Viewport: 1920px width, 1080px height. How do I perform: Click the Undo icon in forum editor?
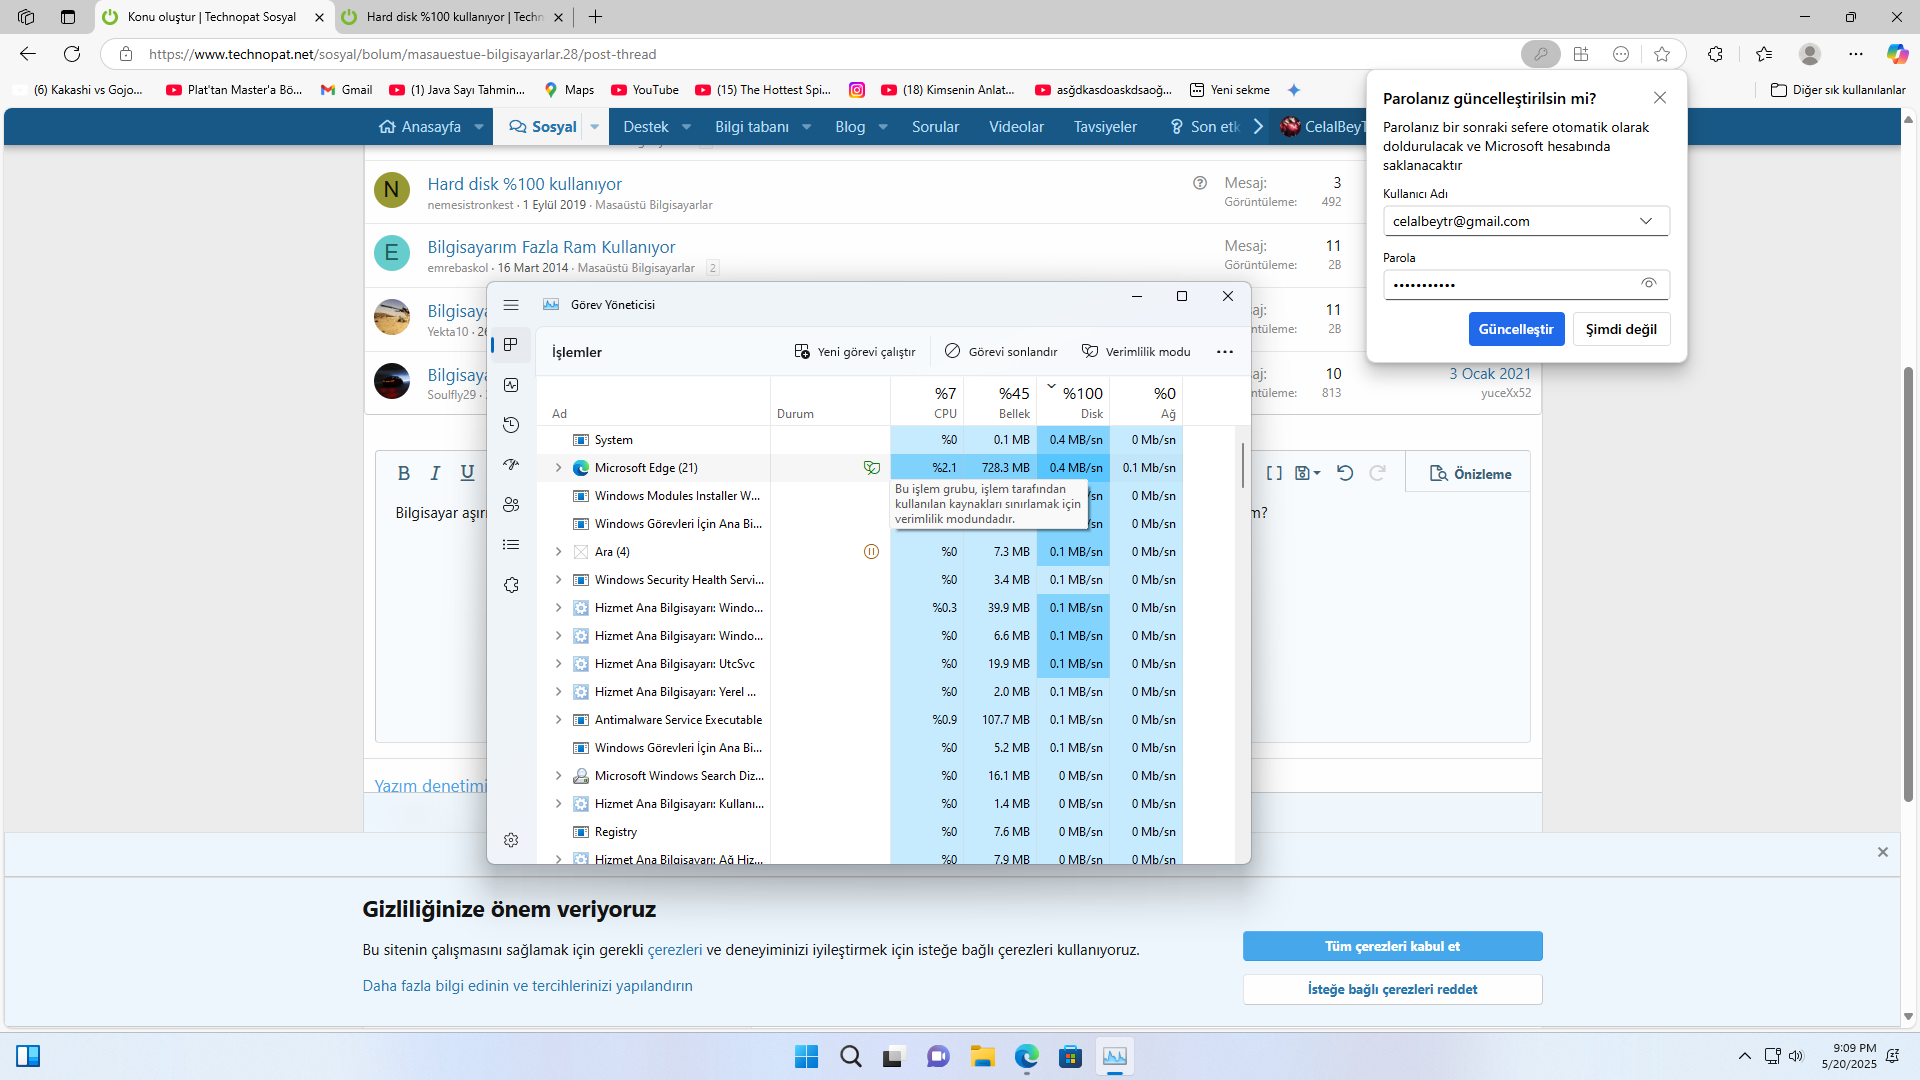click(1345, 473)
